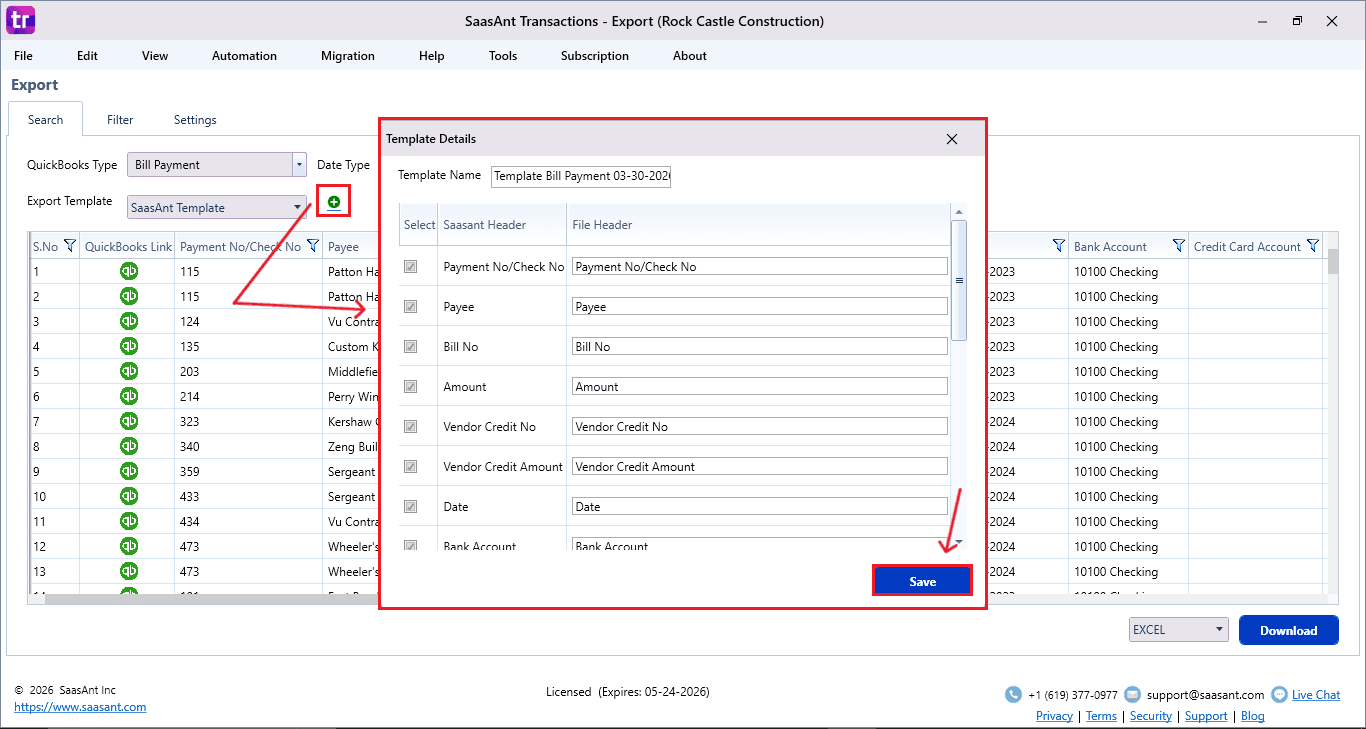Click the Live Chat bubble icon
This screenshot has height=729, width=1366.
(1279, 695)
